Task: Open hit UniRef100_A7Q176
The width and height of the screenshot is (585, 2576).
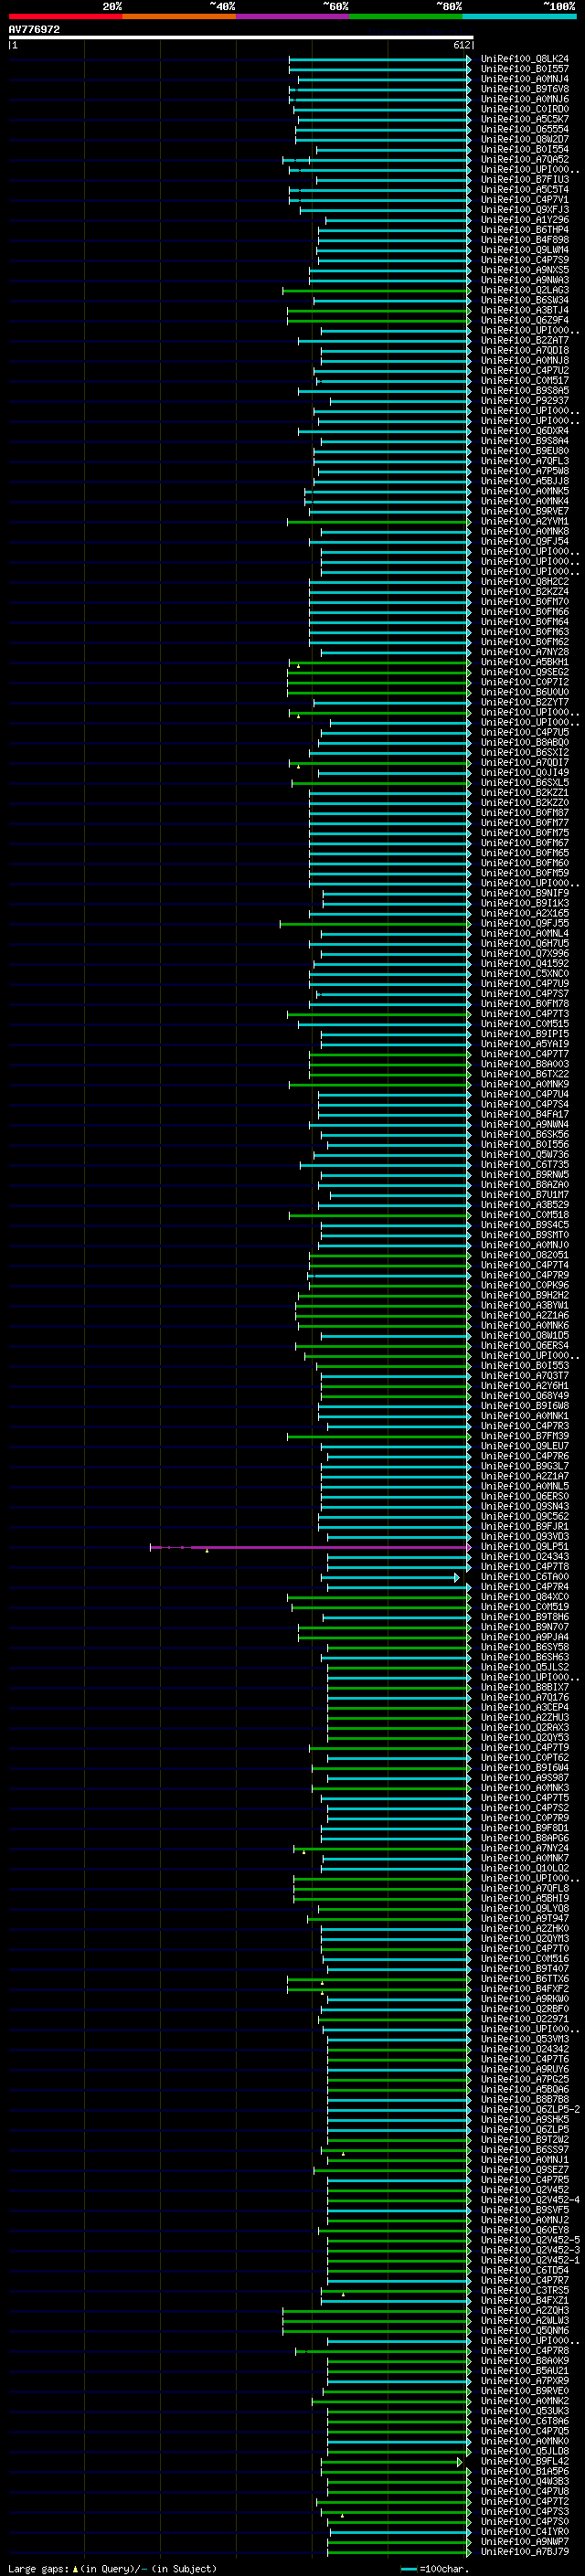Action: pos(525,1698)
